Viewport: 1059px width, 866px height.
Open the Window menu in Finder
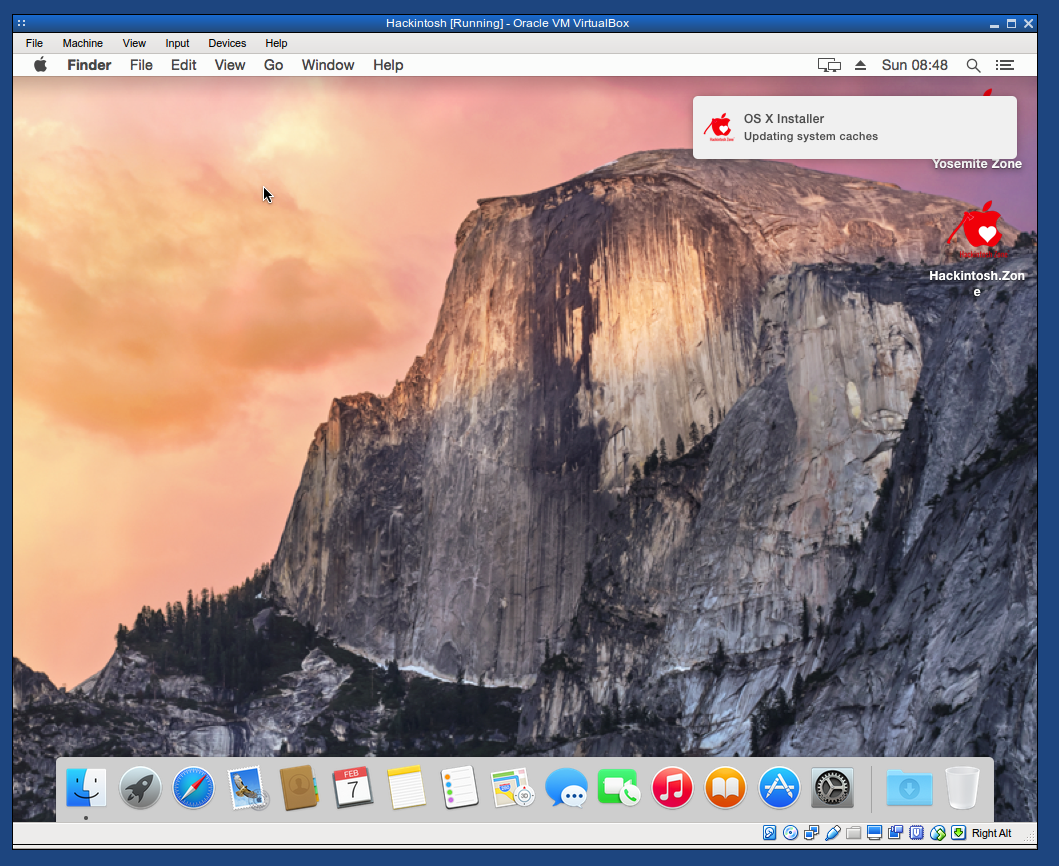[x=328, y=65]
